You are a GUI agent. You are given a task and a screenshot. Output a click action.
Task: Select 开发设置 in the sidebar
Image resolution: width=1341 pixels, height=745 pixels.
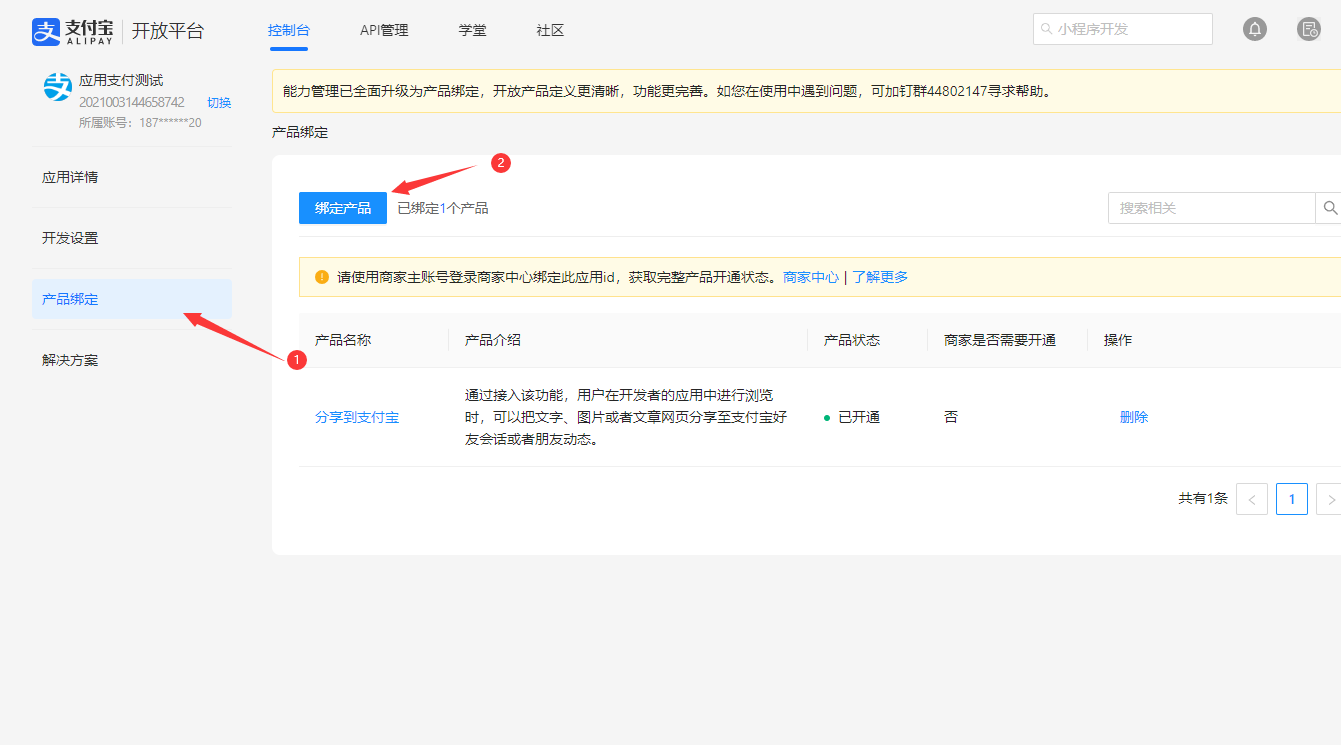point(70,238)
